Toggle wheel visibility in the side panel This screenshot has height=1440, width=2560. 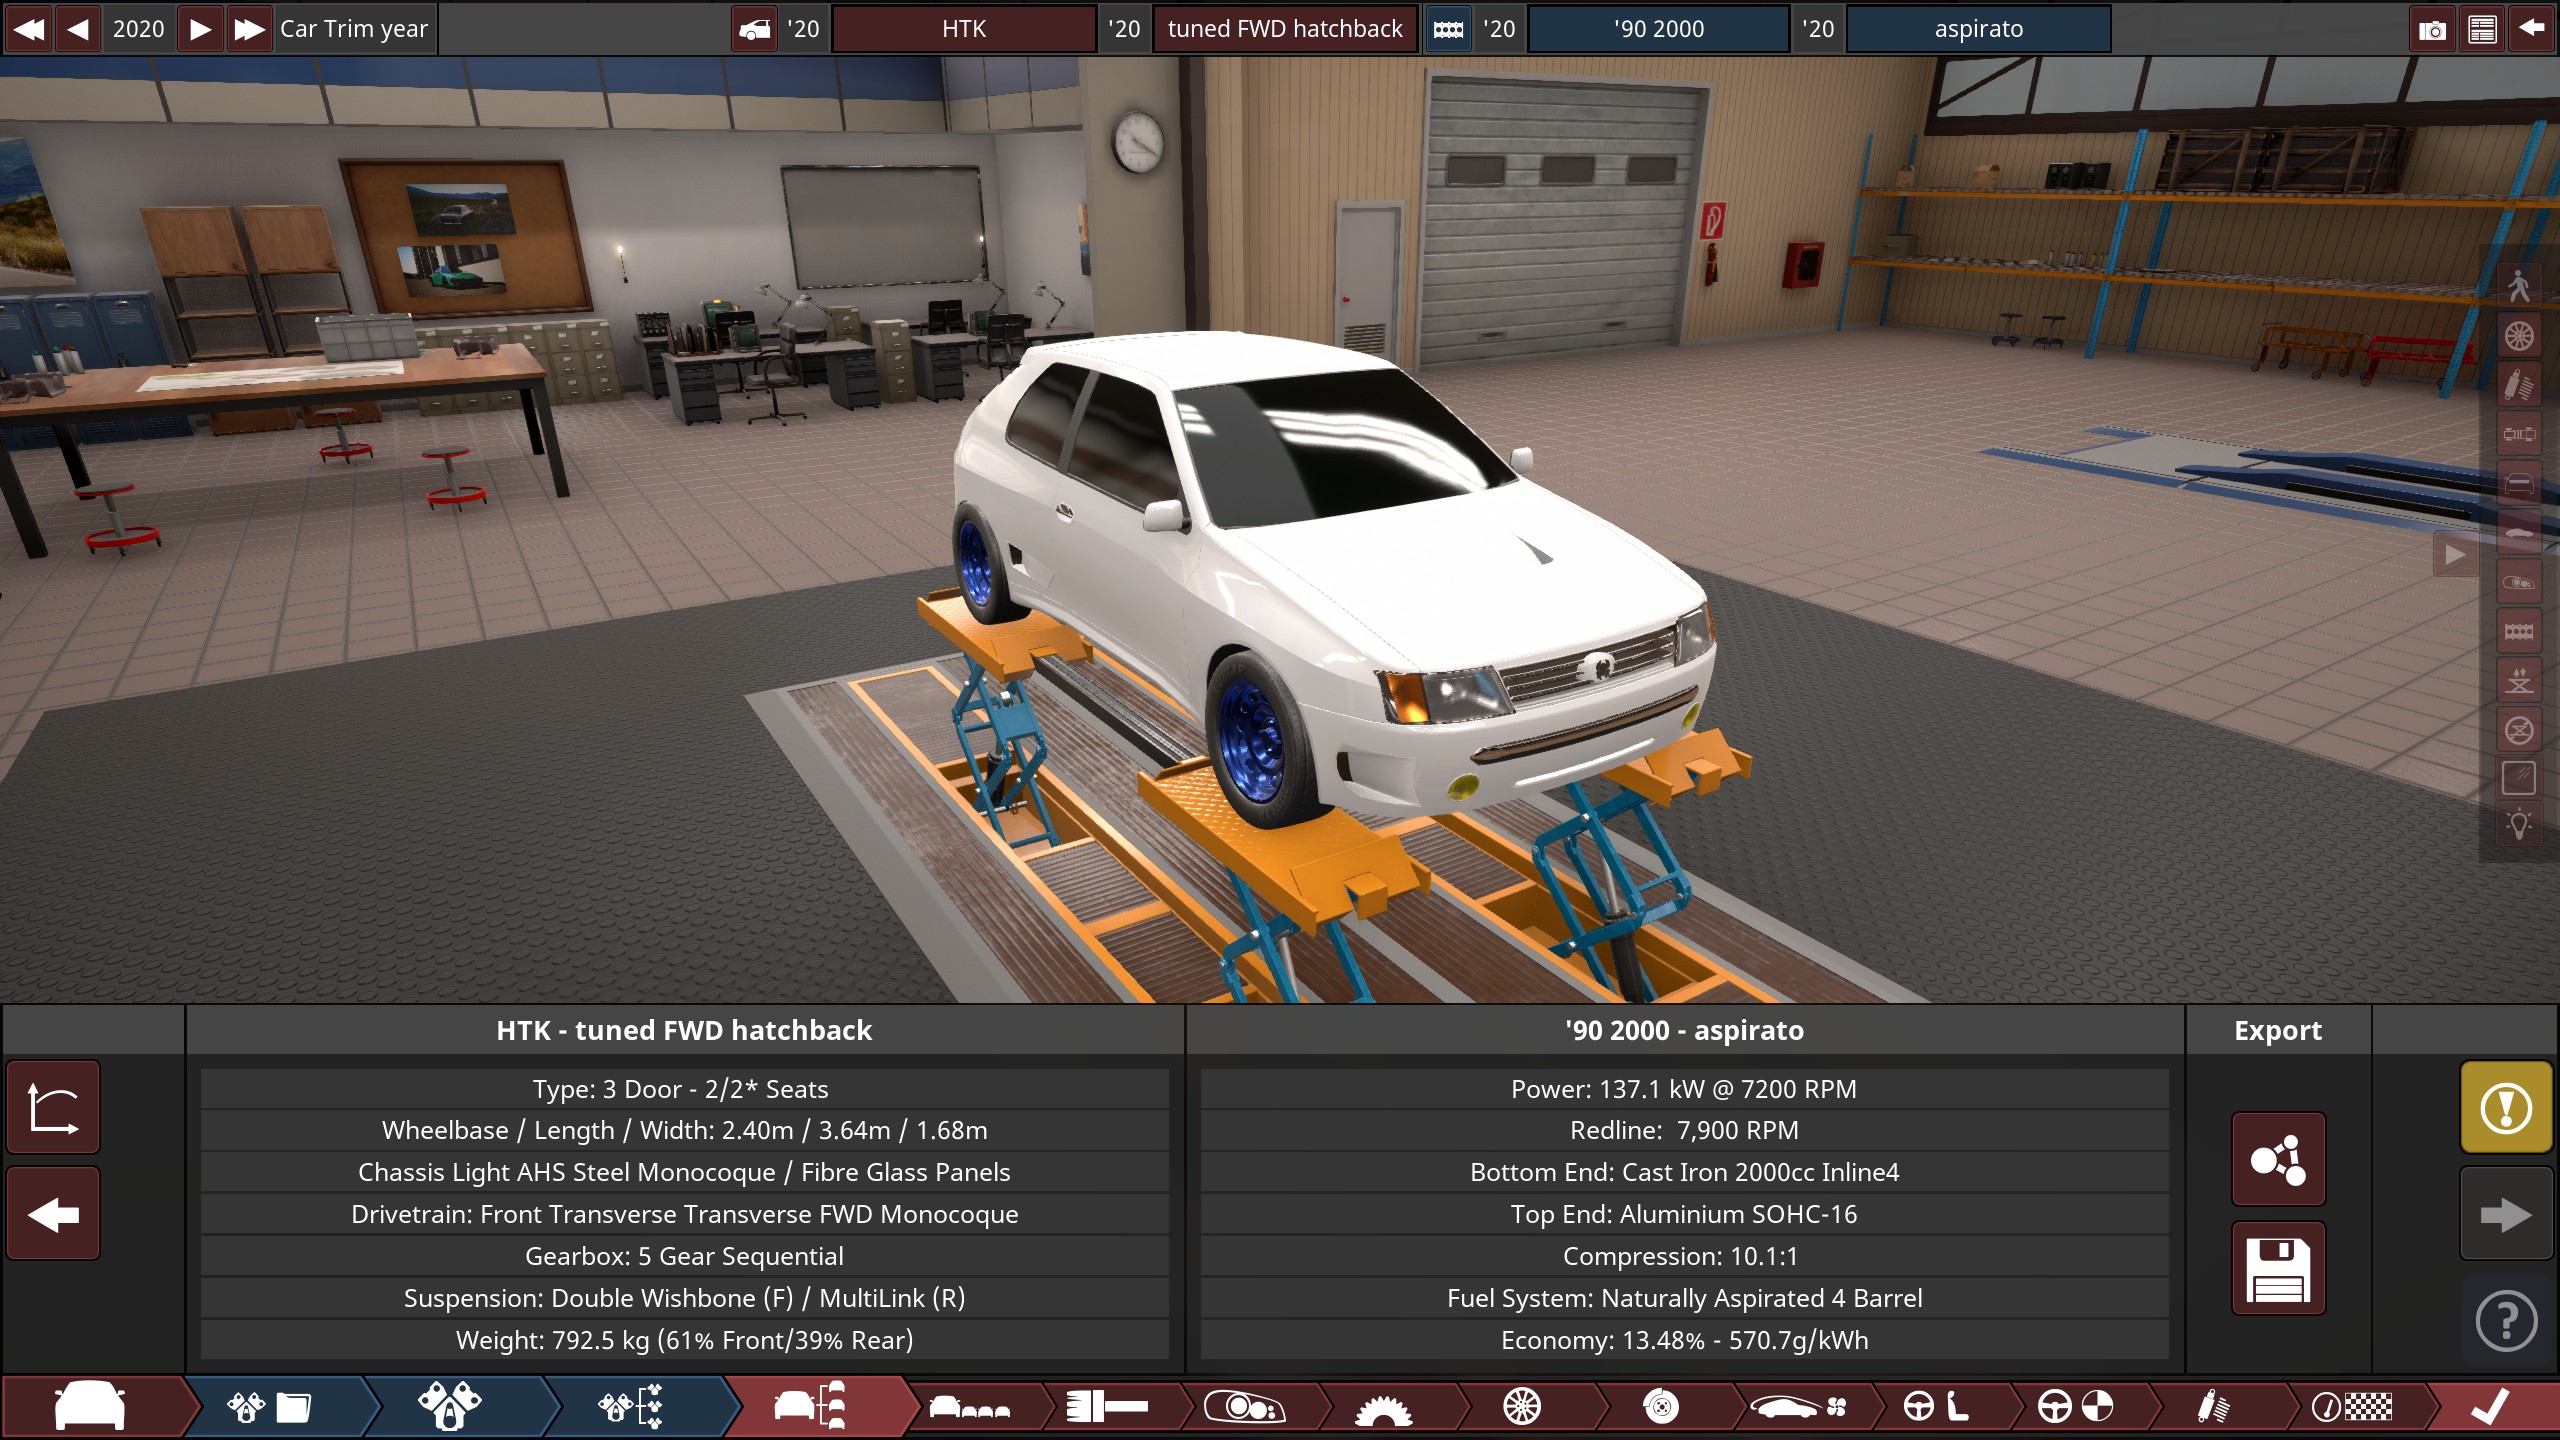coord(2519,336)
